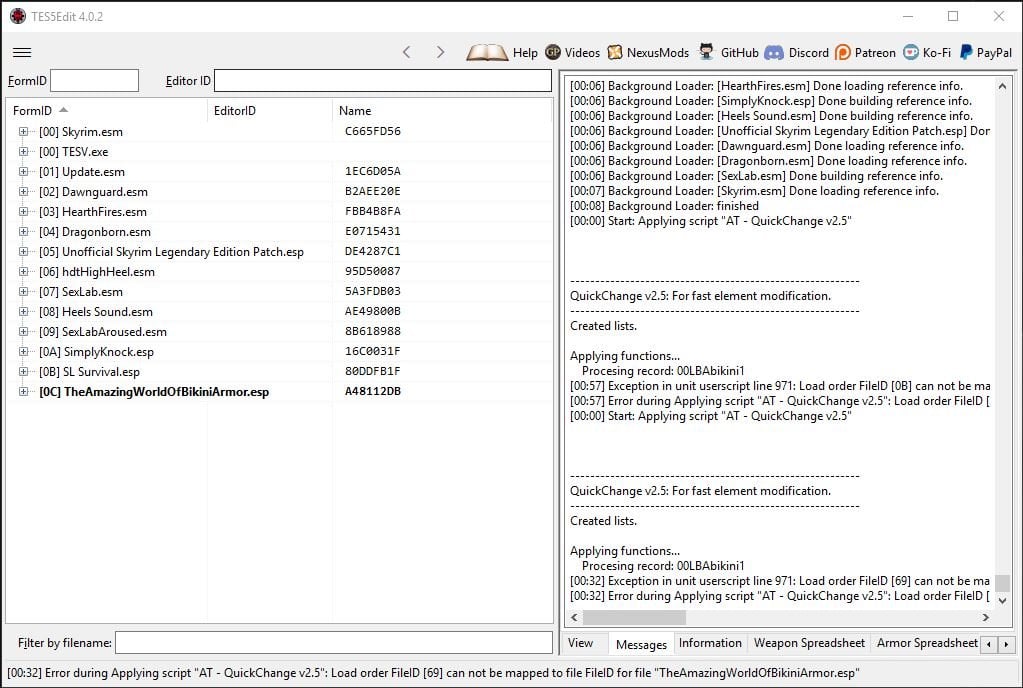Expand Skyrim.esm tree node
The height and width of the screenshot is (688, 1023).
23,132
